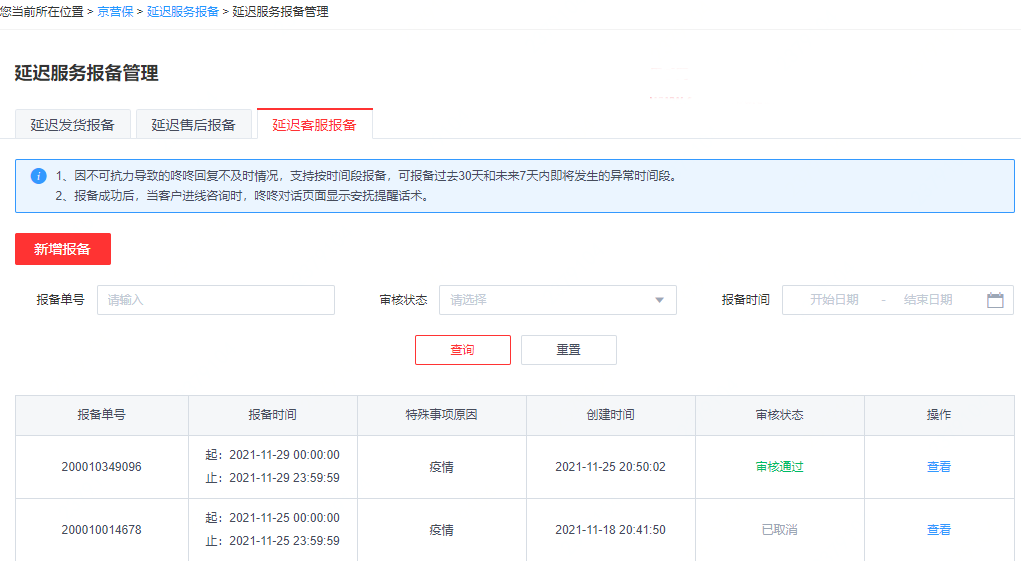The width and height of the screenshot is (1021, 561).
Task: Switch to 延迟发货报备 tab
Action: 72,125
